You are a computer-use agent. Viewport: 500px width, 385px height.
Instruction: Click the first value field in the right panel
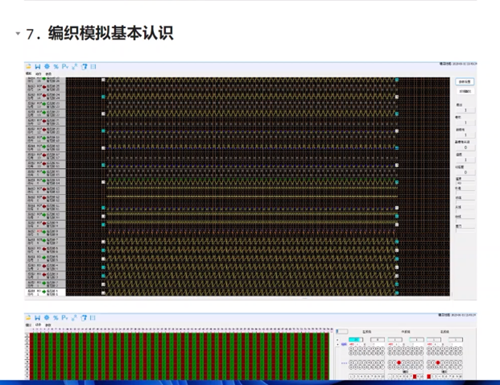(x=466, y=110)
